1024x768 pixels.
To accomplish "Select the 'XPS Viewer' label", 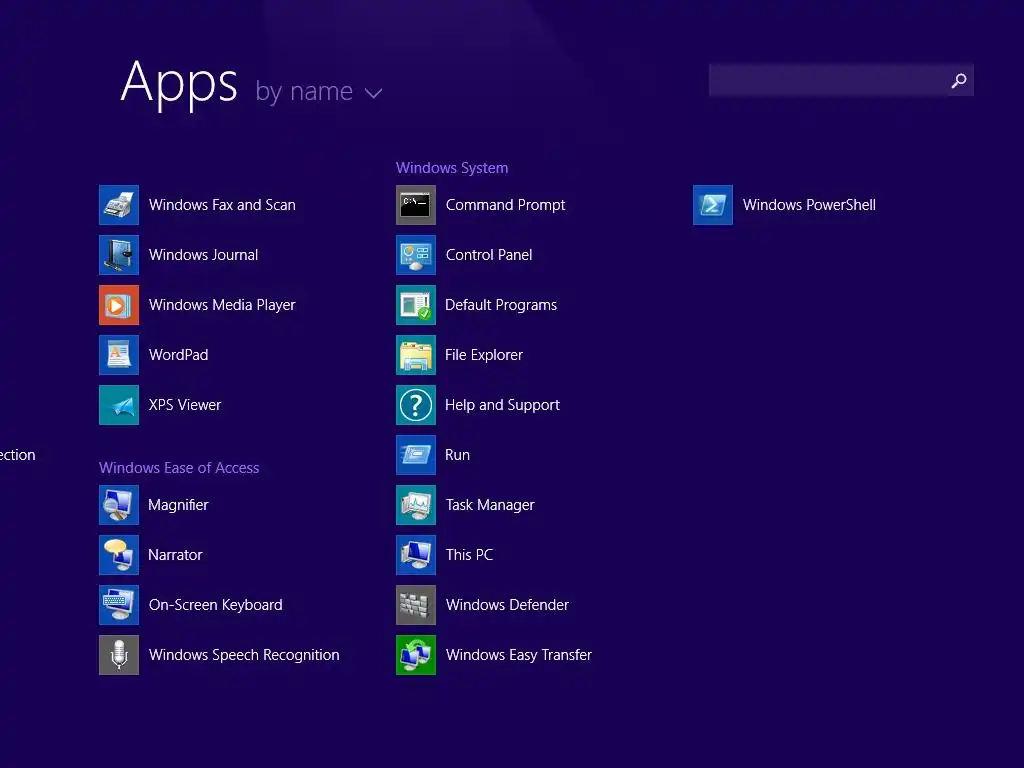I will (x=185, y=405).
